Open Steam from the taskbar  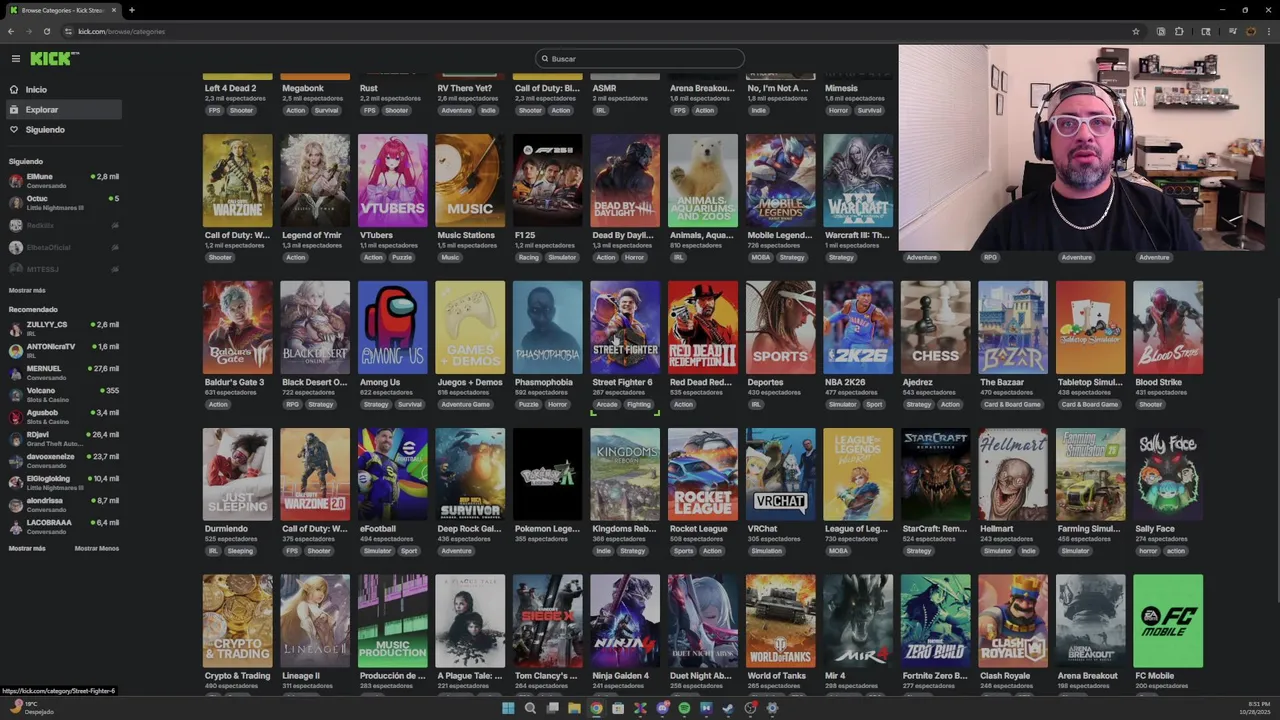point(728,708)
